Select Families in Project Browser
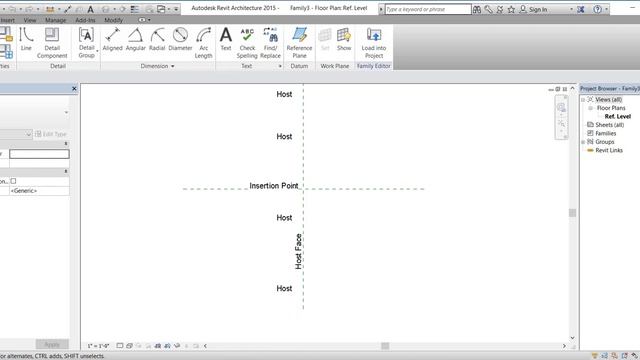 point(605,133)
